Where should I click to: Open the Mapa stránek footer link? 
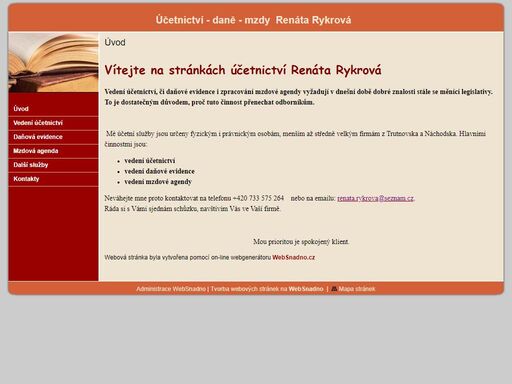357,289
